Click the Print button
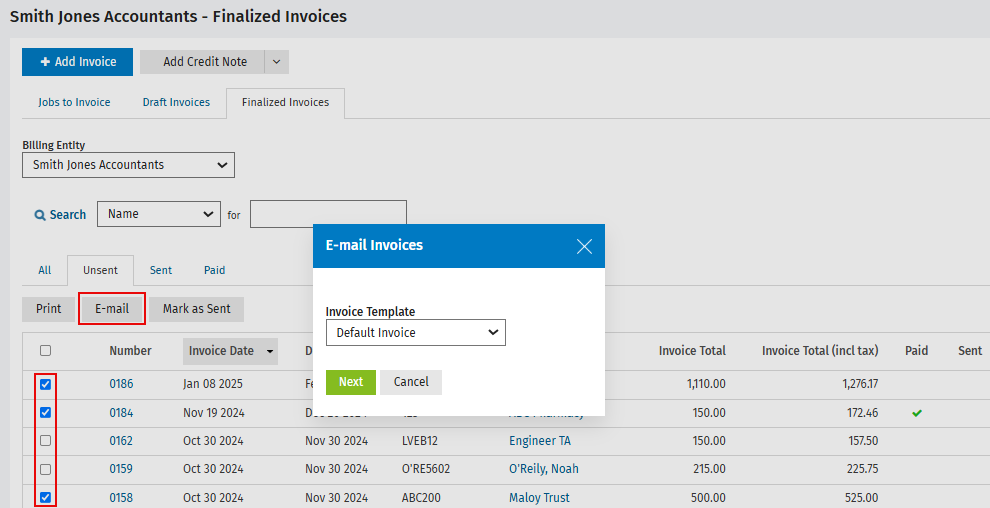 click(x=49, y=309)
